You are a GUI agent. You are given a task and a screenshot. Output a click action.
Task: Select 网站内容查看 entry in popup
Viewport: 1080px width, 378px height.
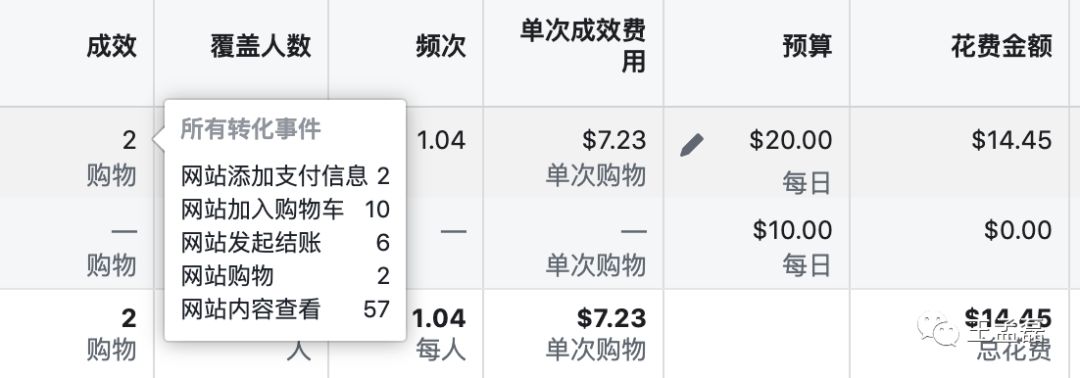285,309
